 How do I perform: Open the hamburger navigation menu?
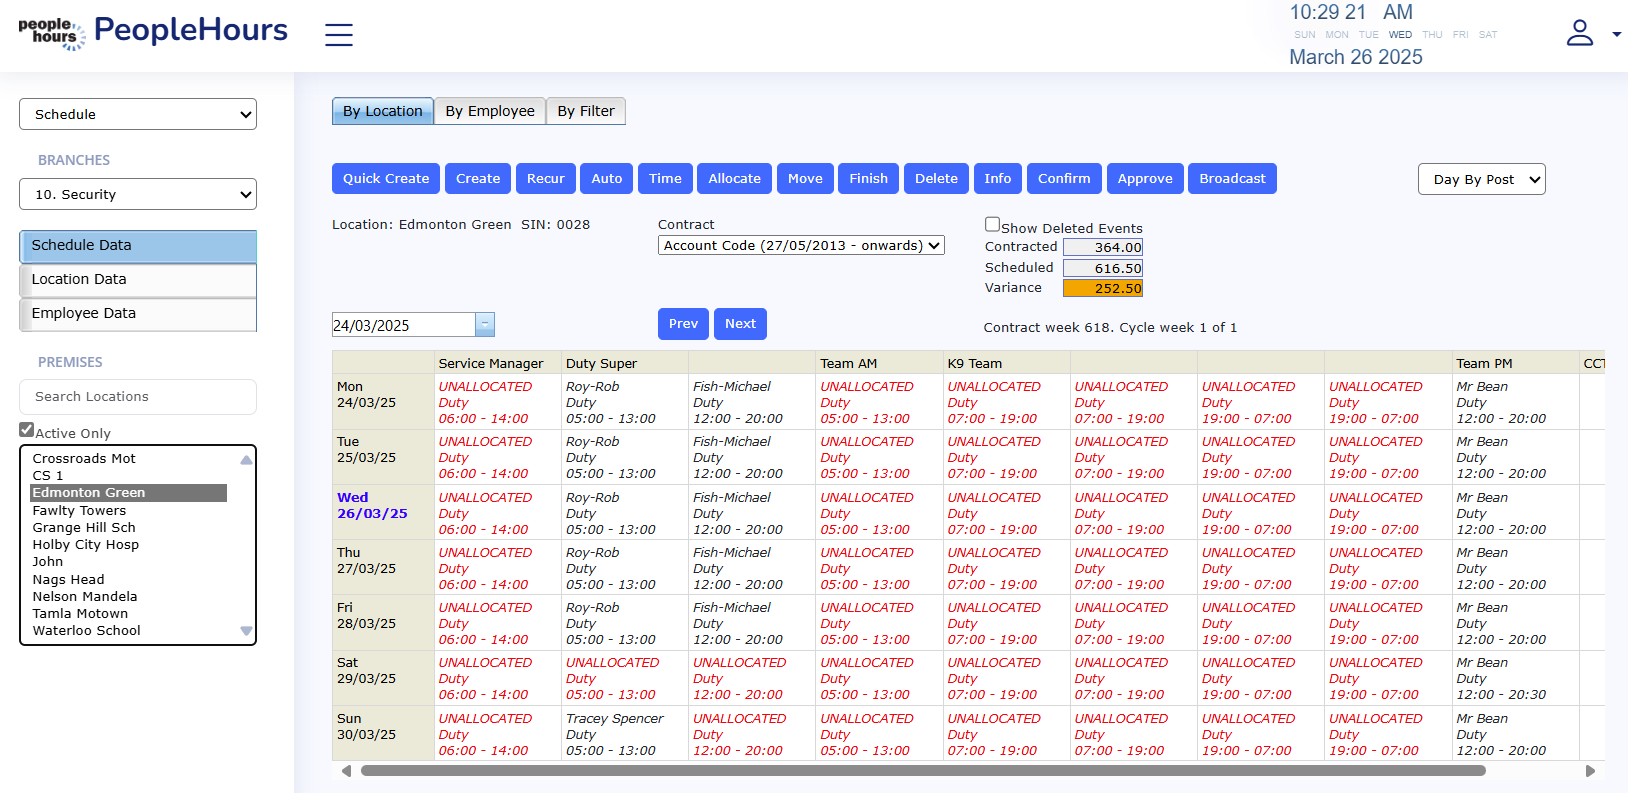[x=339, y=35]
